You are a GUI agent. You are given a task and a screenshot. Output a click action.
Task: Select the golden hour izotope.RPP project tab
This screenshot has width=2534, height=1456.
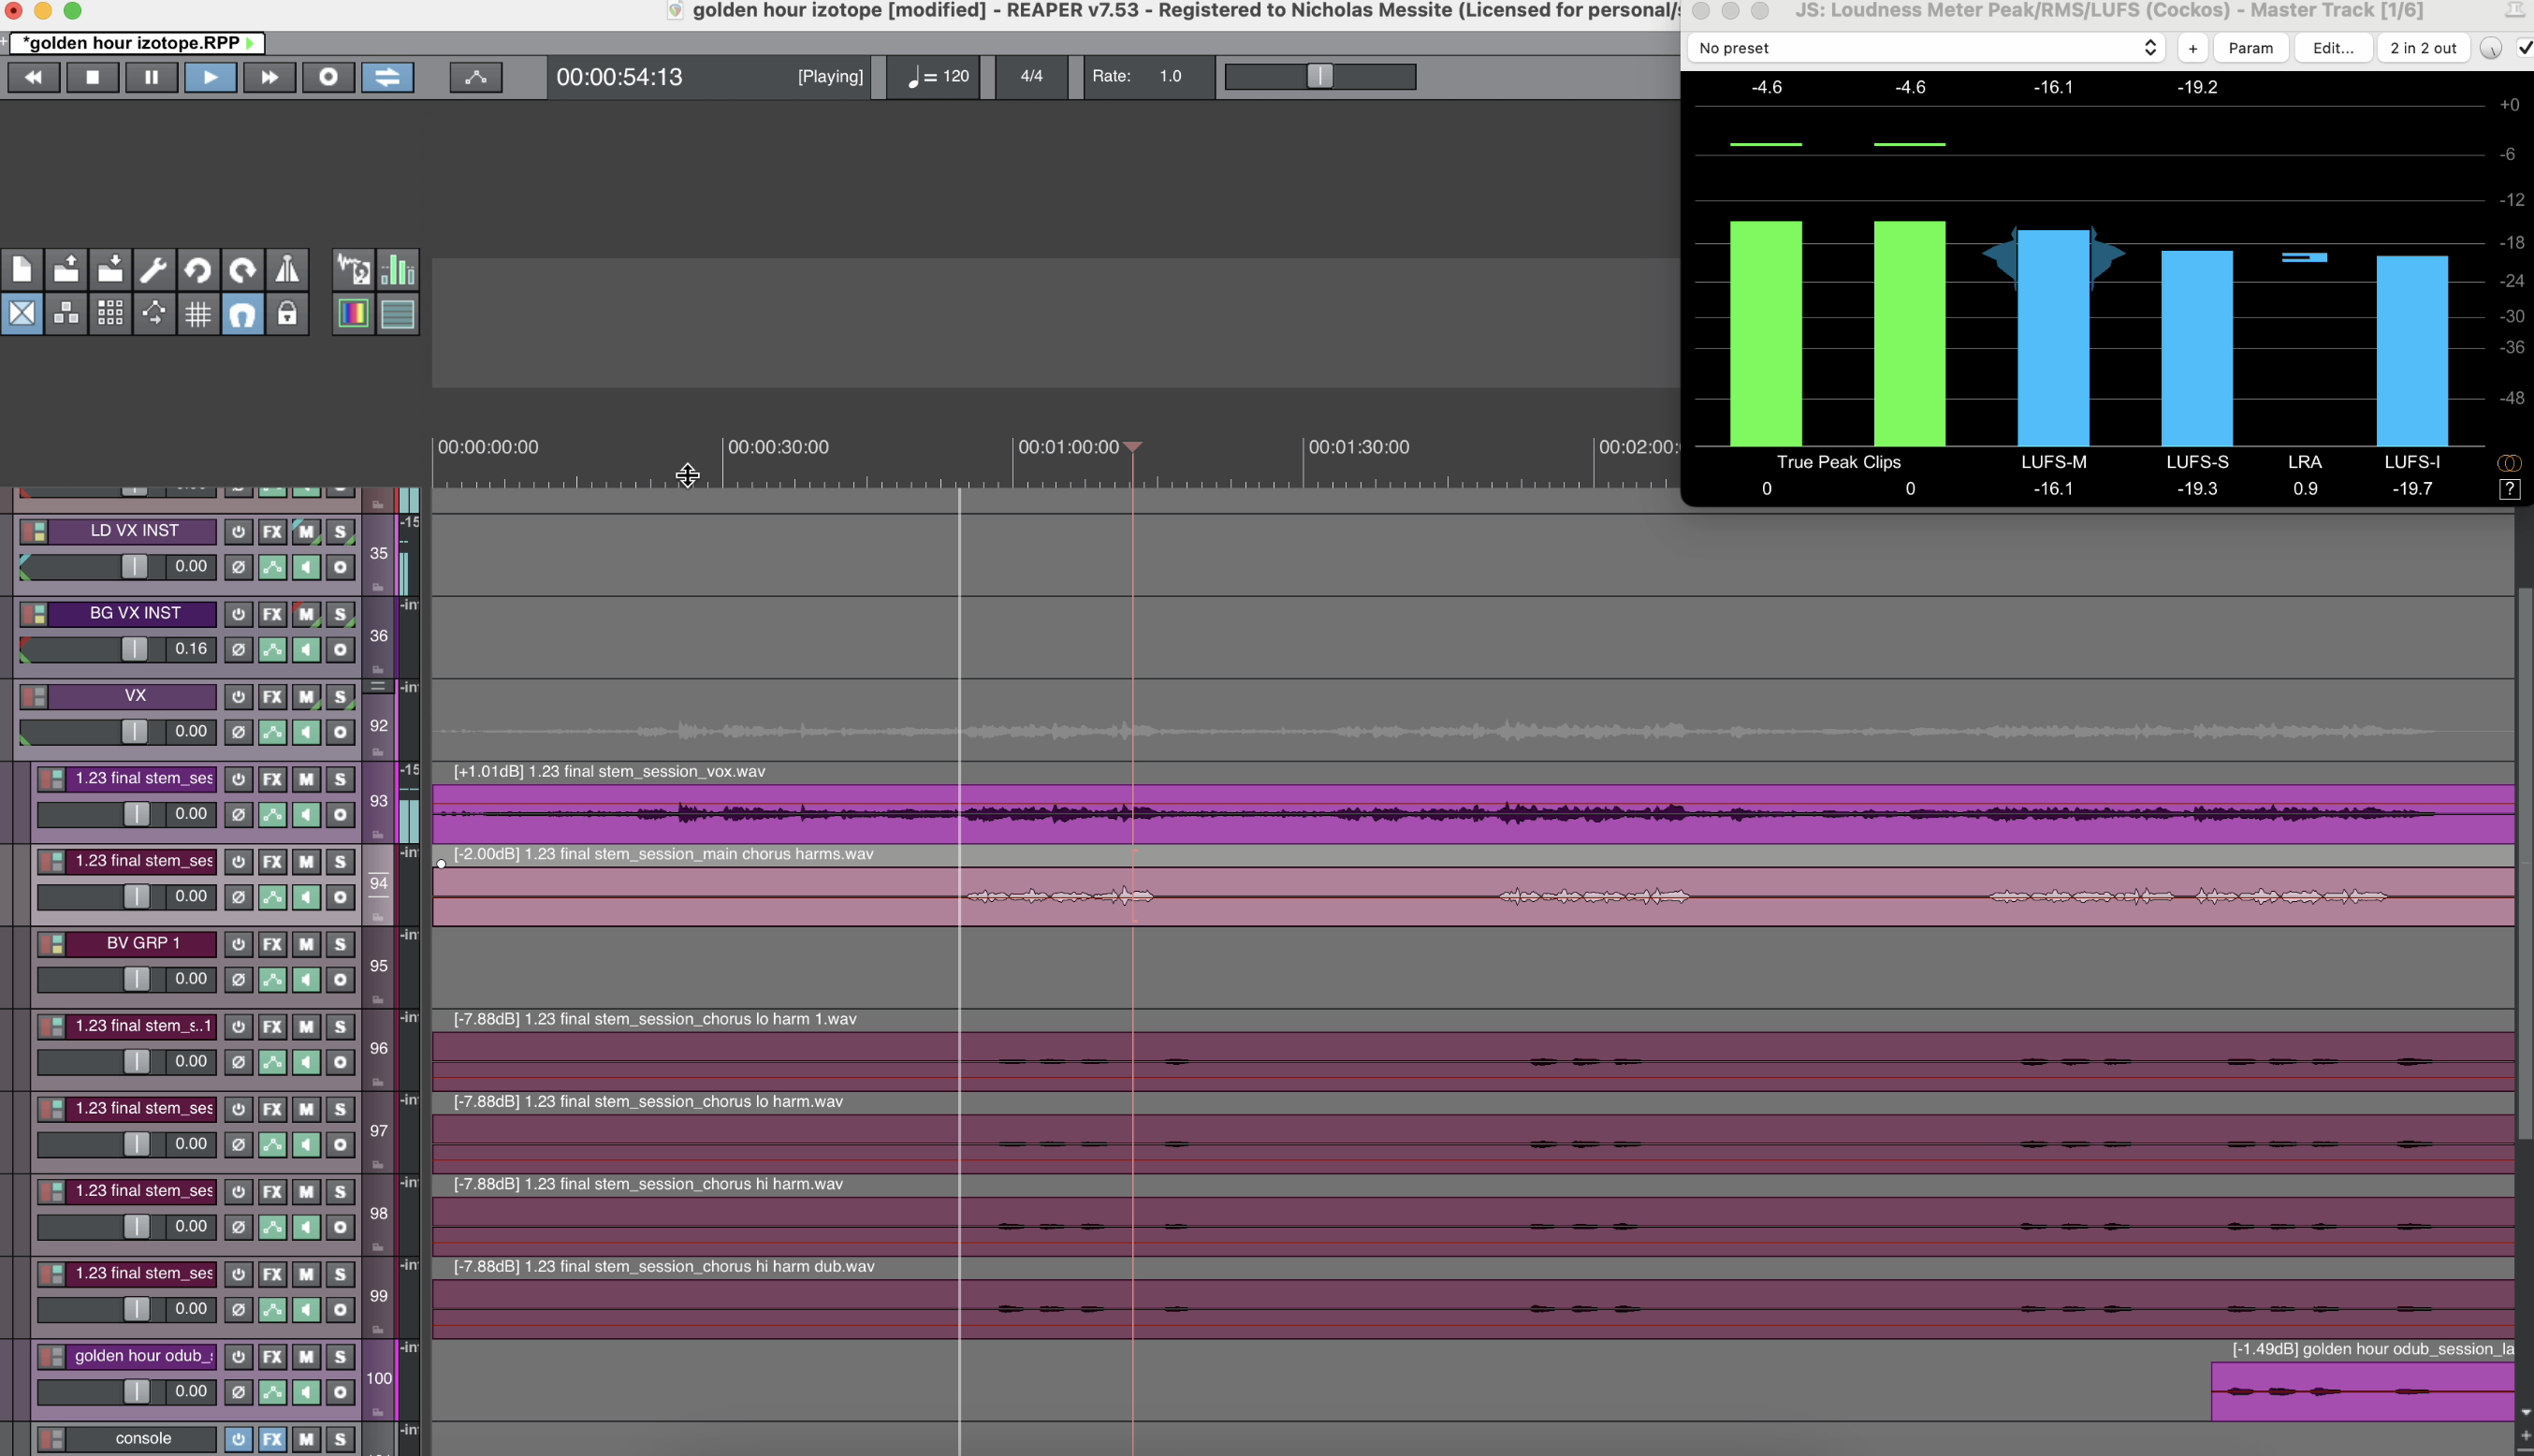(x=132, y=43)
